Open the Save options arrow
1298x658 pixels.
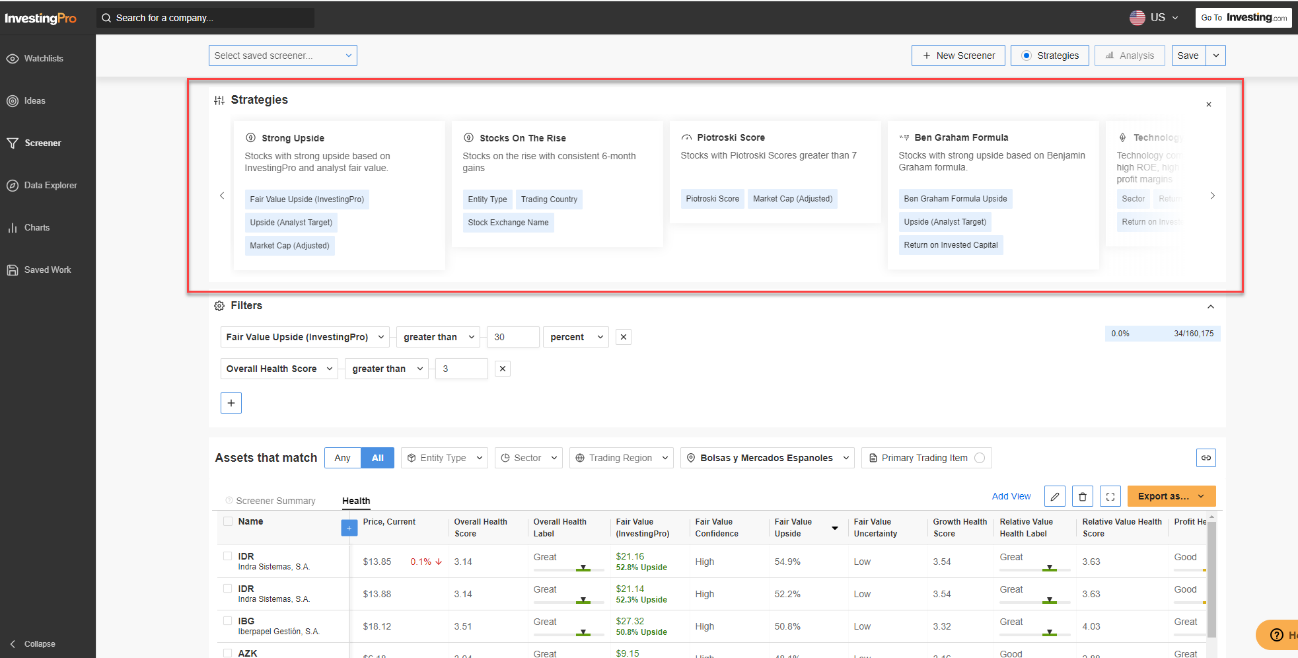(x=1216, y=56)
